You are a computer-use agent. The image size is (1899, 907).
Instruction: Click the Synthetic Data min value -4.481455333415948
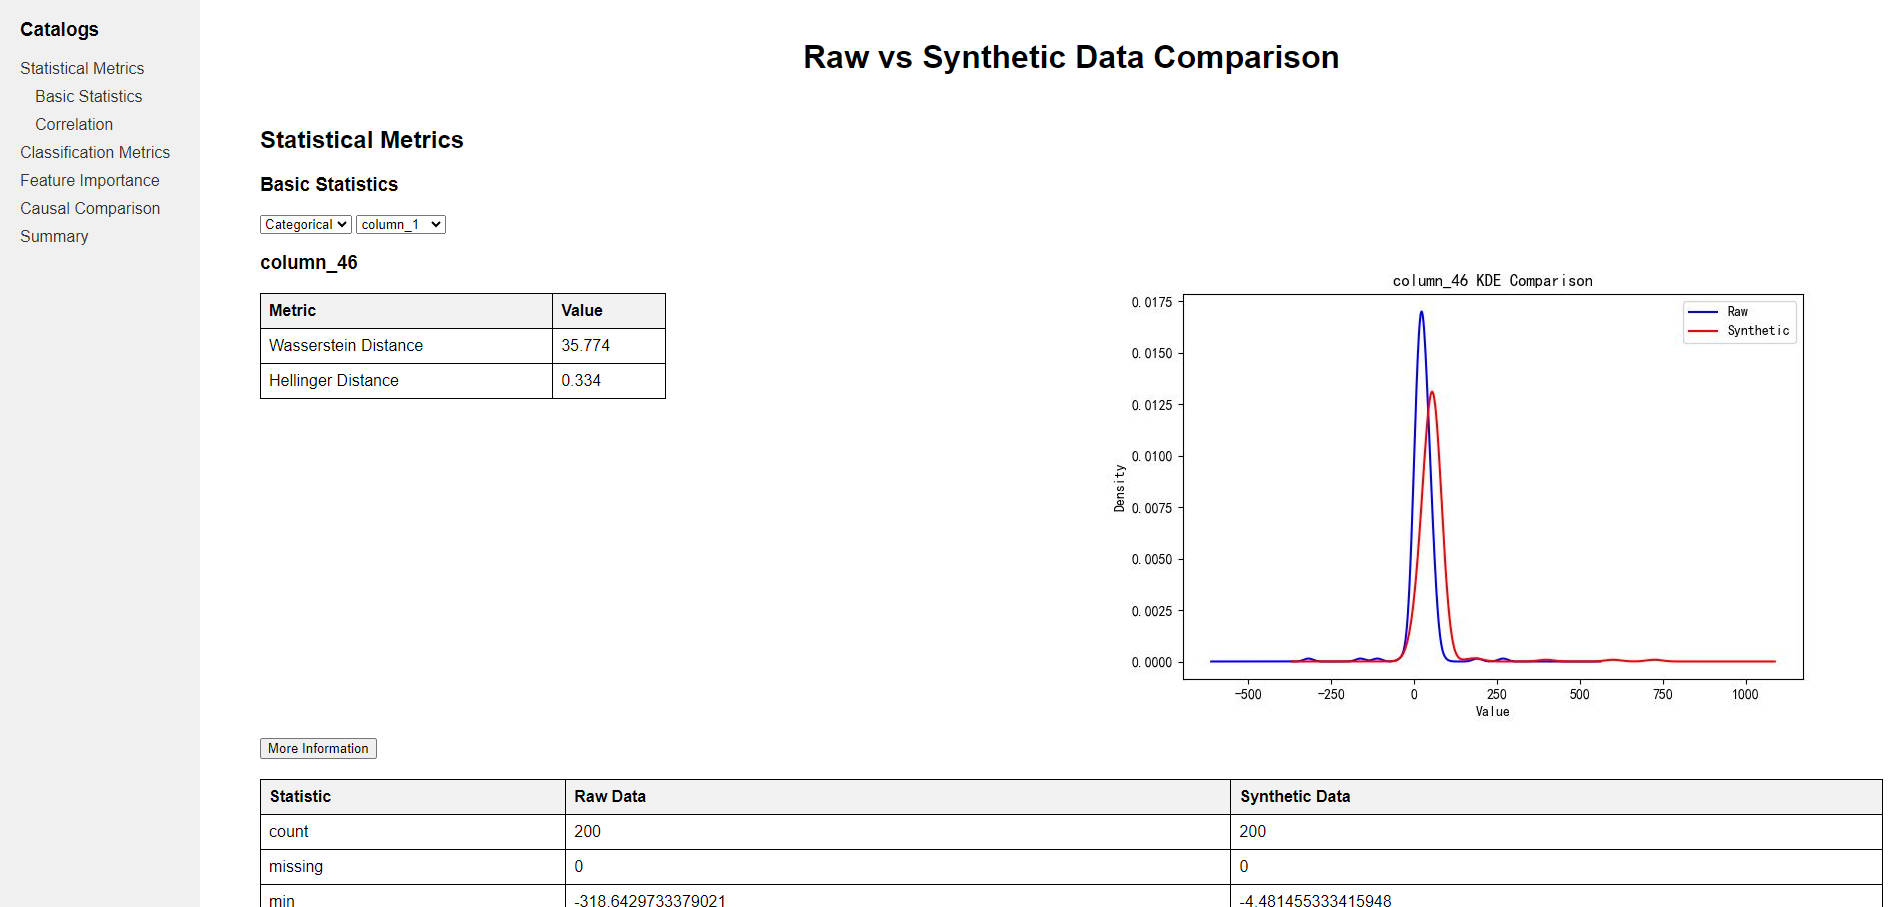[x=1557, y=897]
